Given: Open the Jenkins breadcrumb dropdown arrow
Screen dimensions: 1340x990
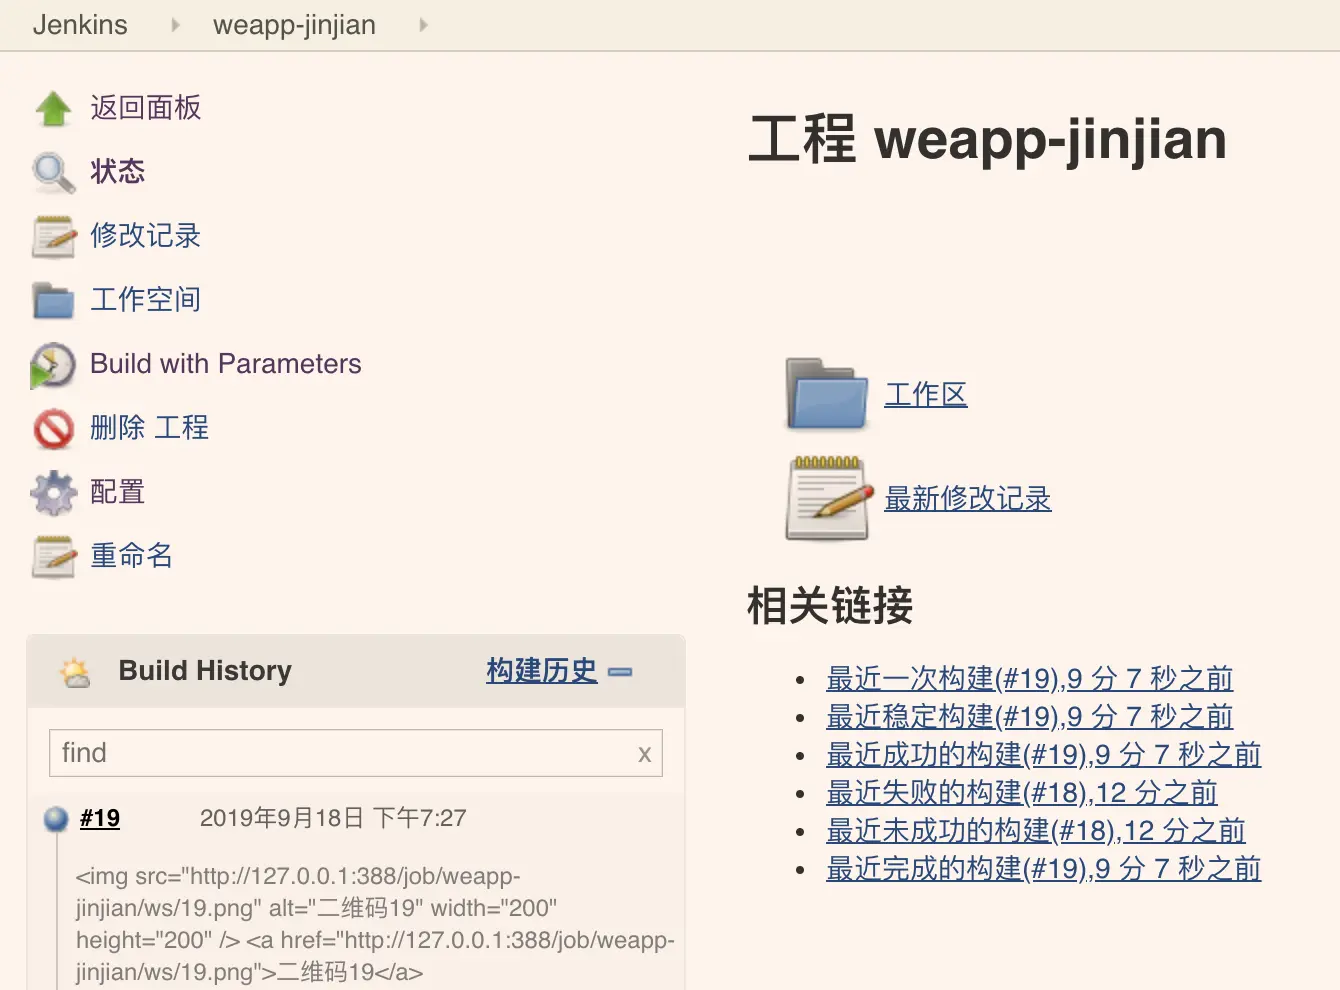Looking at the screenshot, I should (175, 25).
